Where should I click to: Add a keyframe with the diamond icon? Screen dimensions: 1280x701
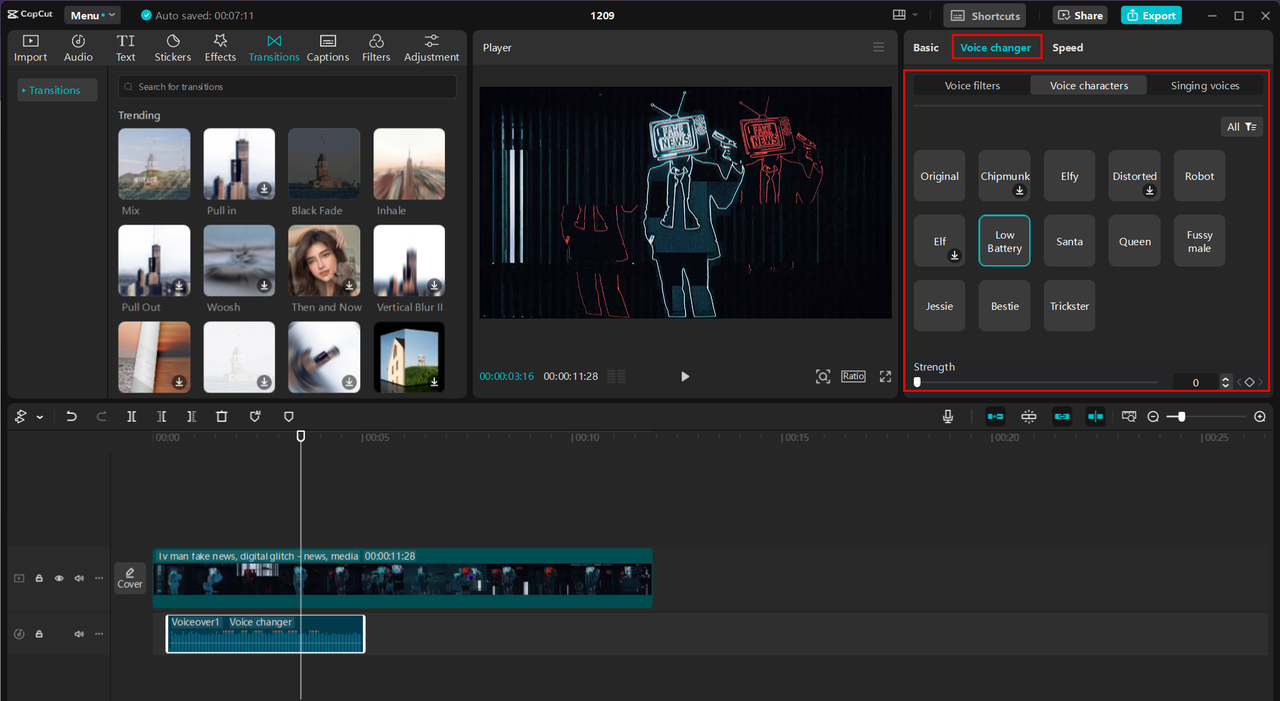click(1250, 382)
